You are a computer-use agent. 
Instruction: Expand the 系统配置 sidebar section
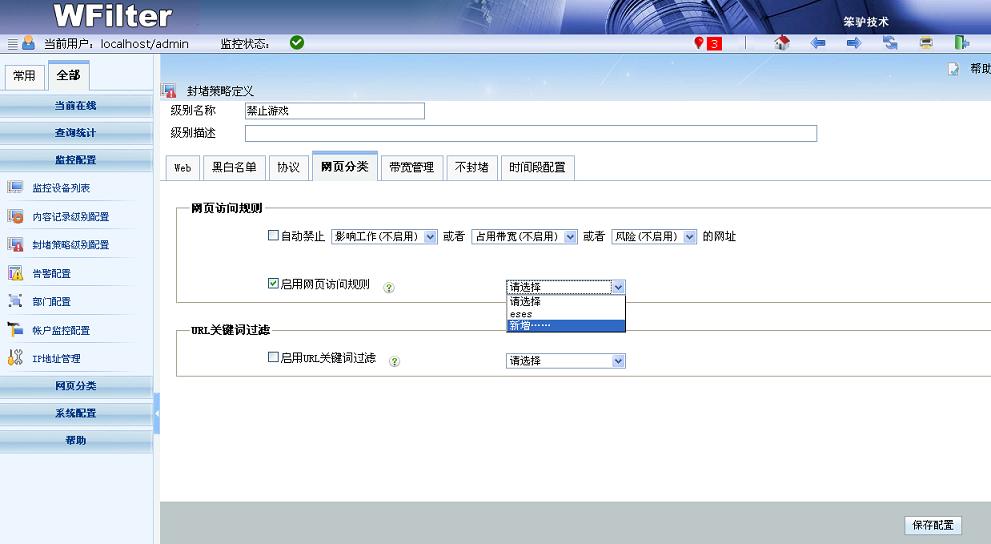pos(76,413)
